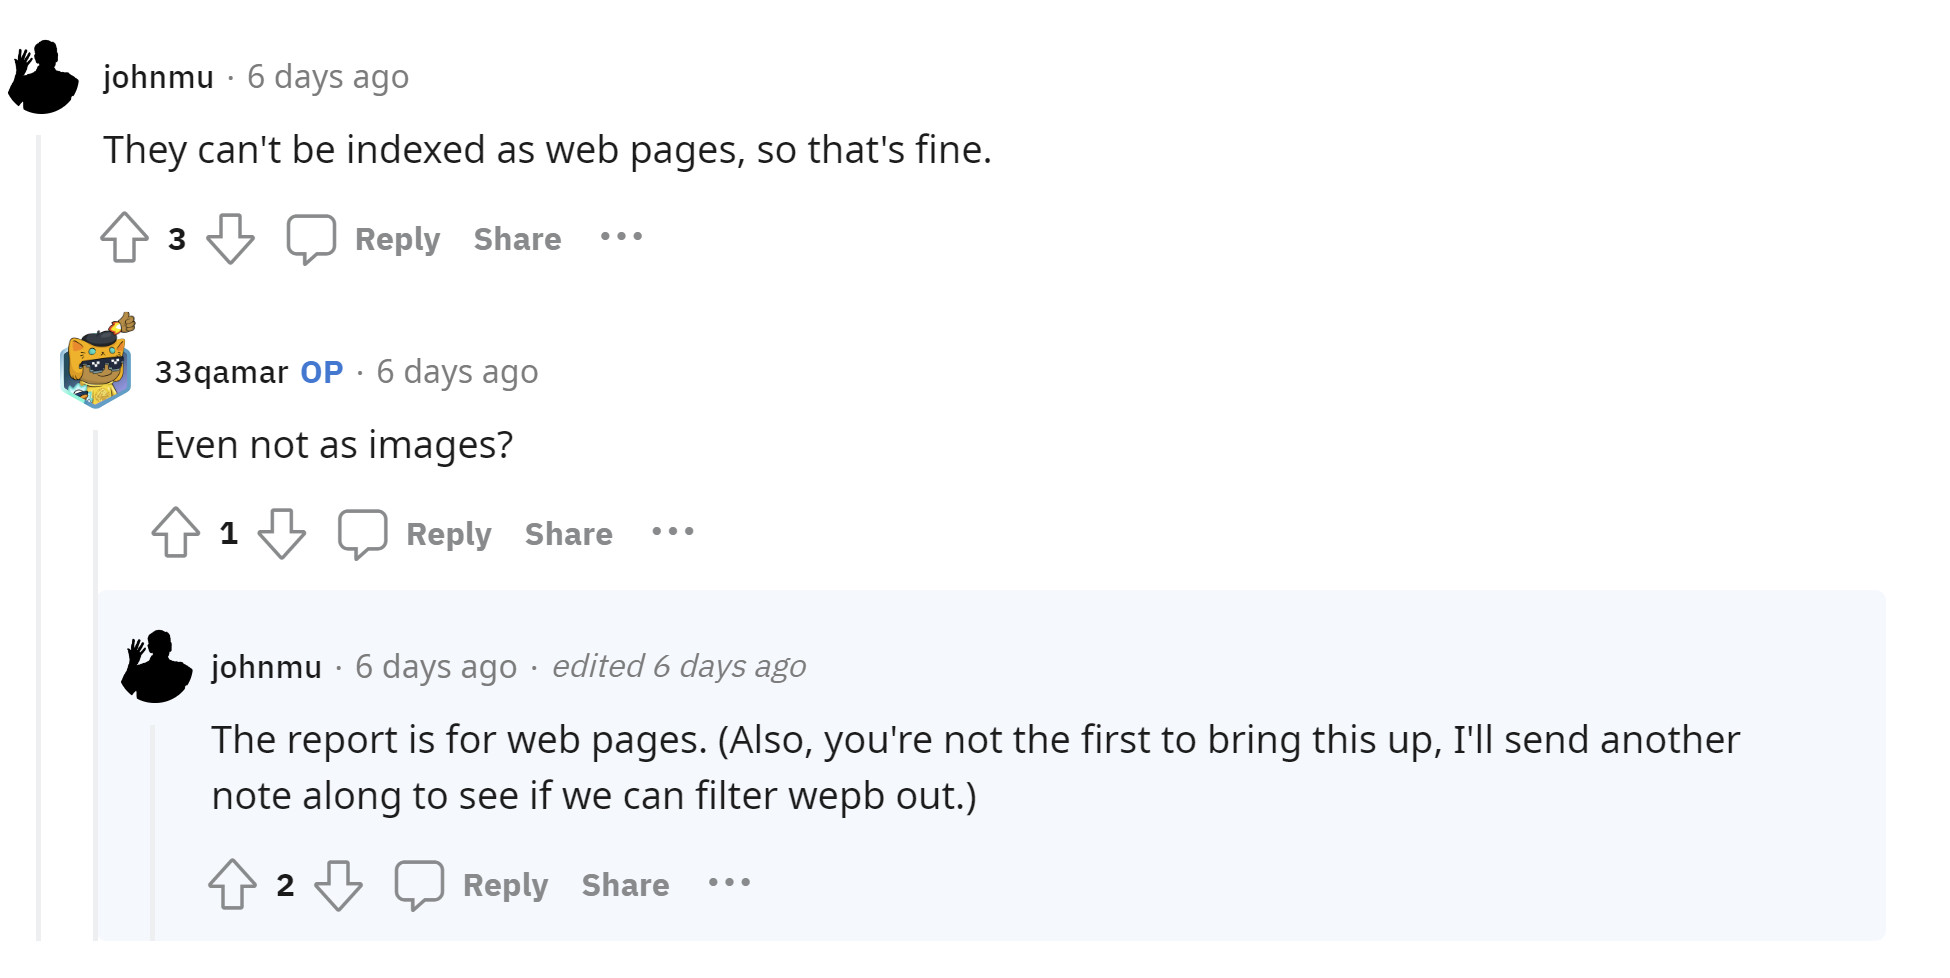The height and width of the screenshot is (978, 1950).
Task: Downvote johnmu's bottom reply
Action: [x=340, y=884]
